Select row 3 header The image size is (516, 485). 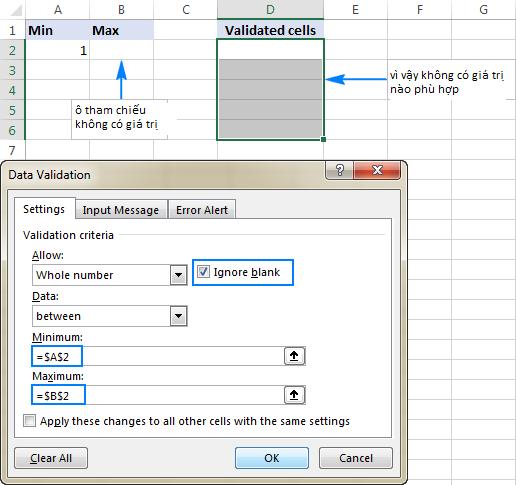coord(12,70)
